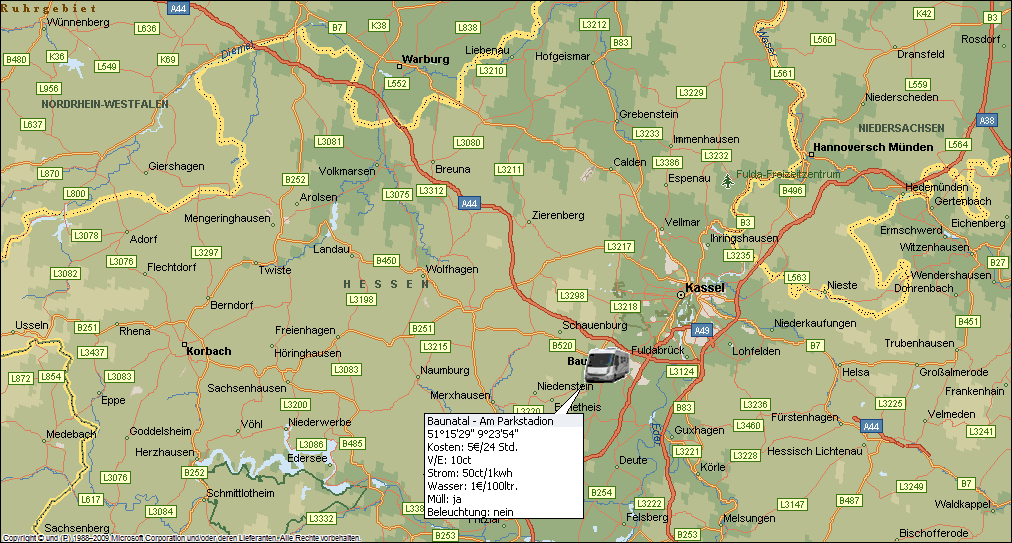Select the B485 road shield

pyautogui.click(x=352, y=444)
